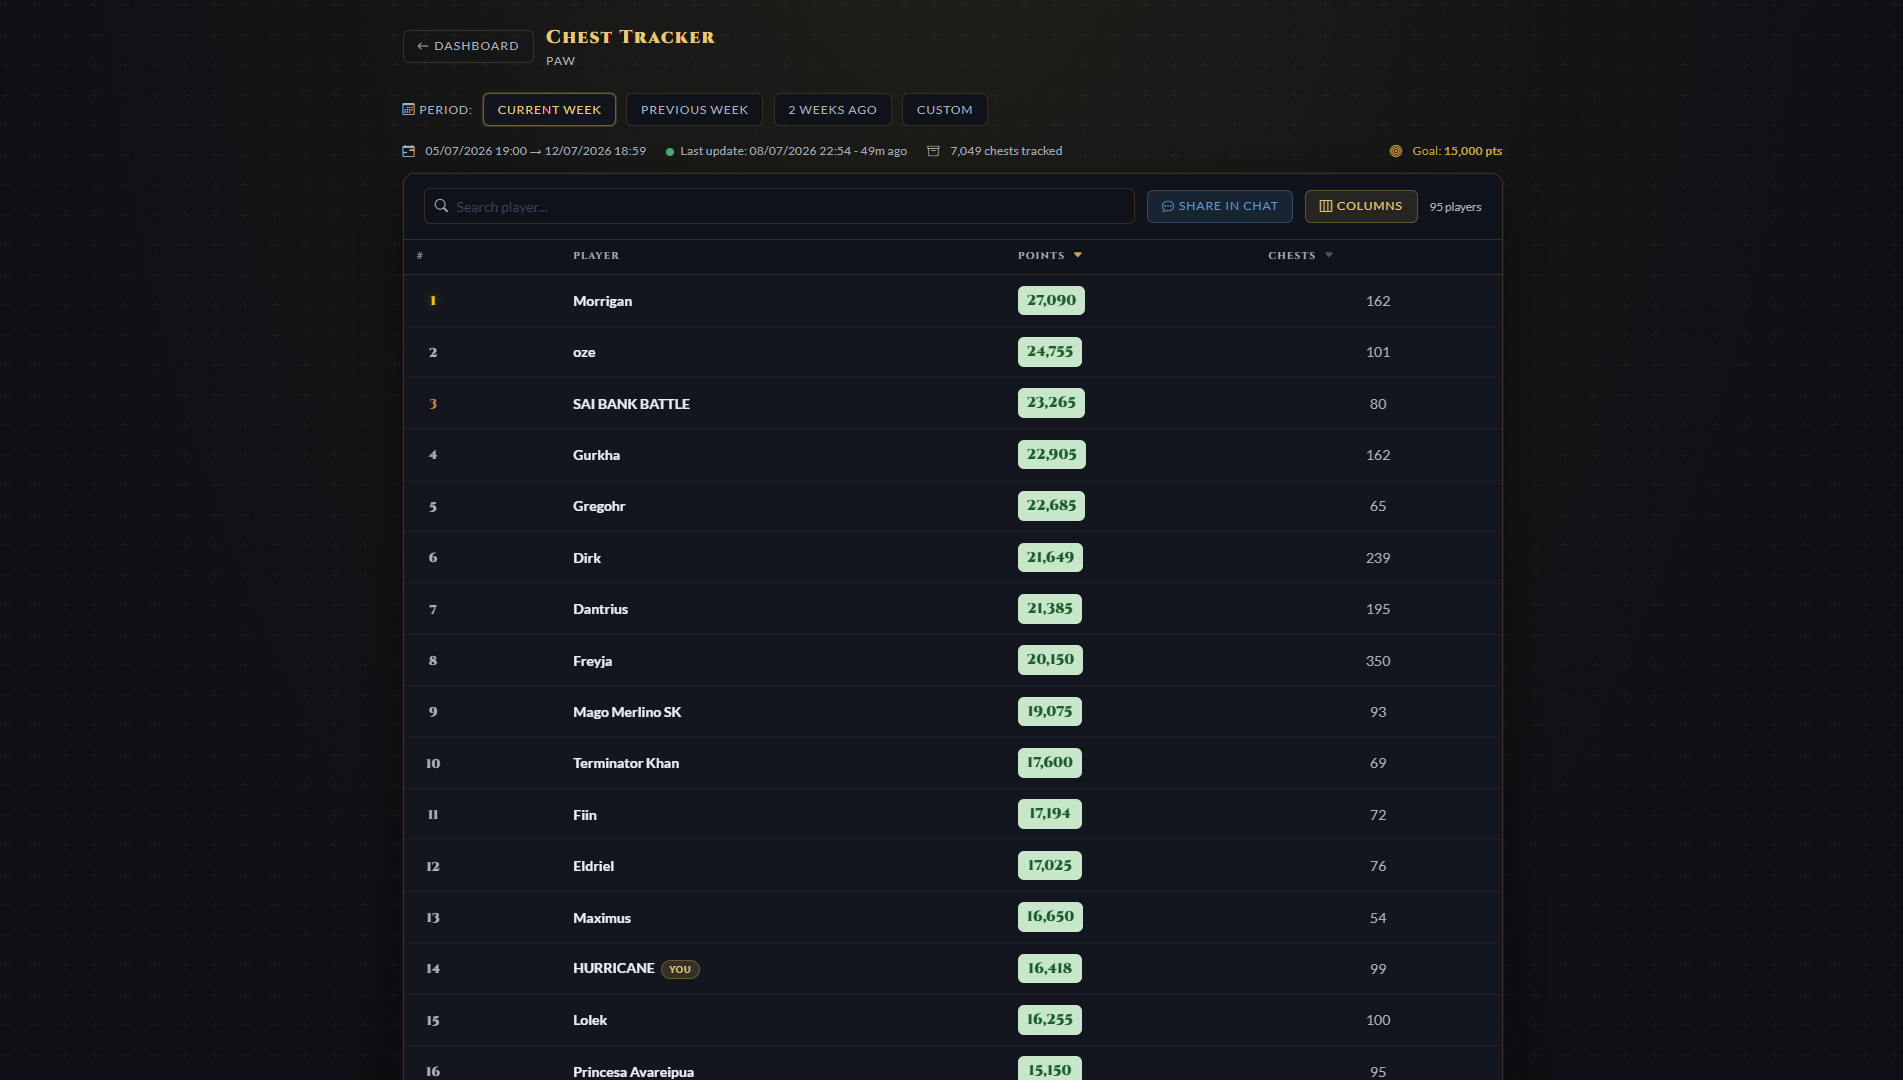This screenshot has height=1080, width=1903.
Task: Click the 19,075 points badge
Action: [1049, 712]
